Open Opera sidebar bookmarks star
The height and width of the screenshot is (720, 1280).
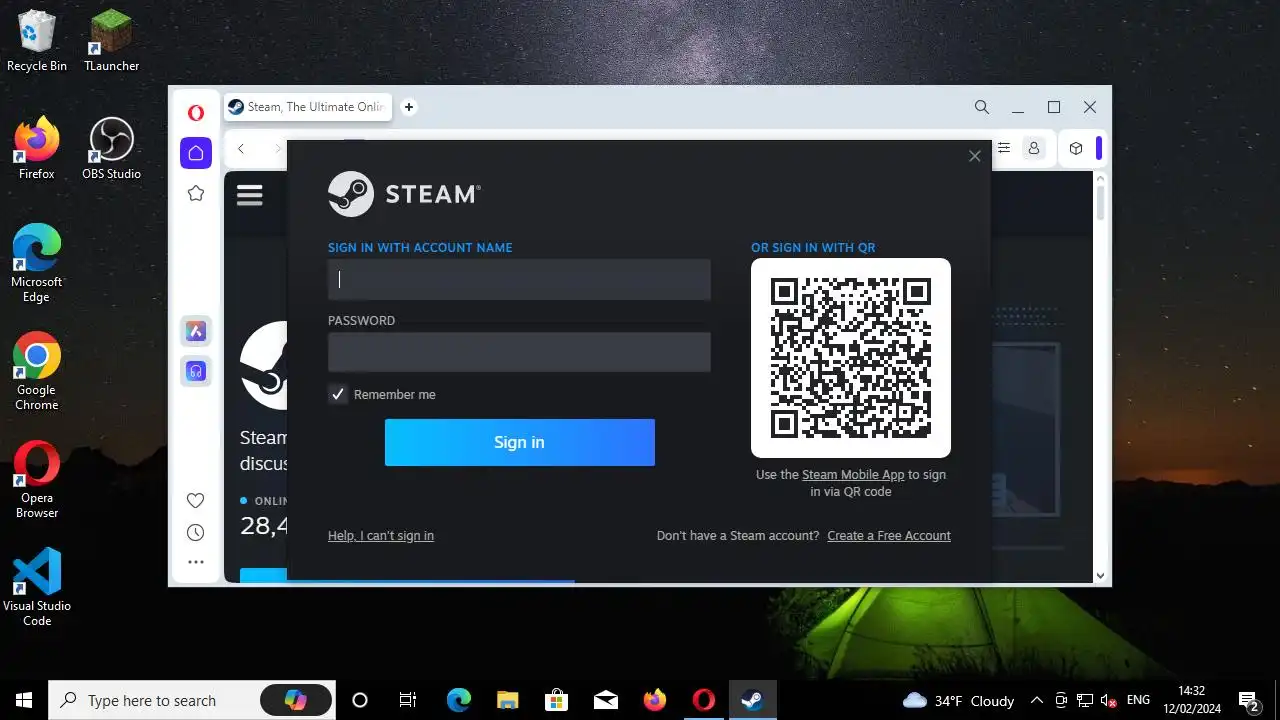click(196, 193)
